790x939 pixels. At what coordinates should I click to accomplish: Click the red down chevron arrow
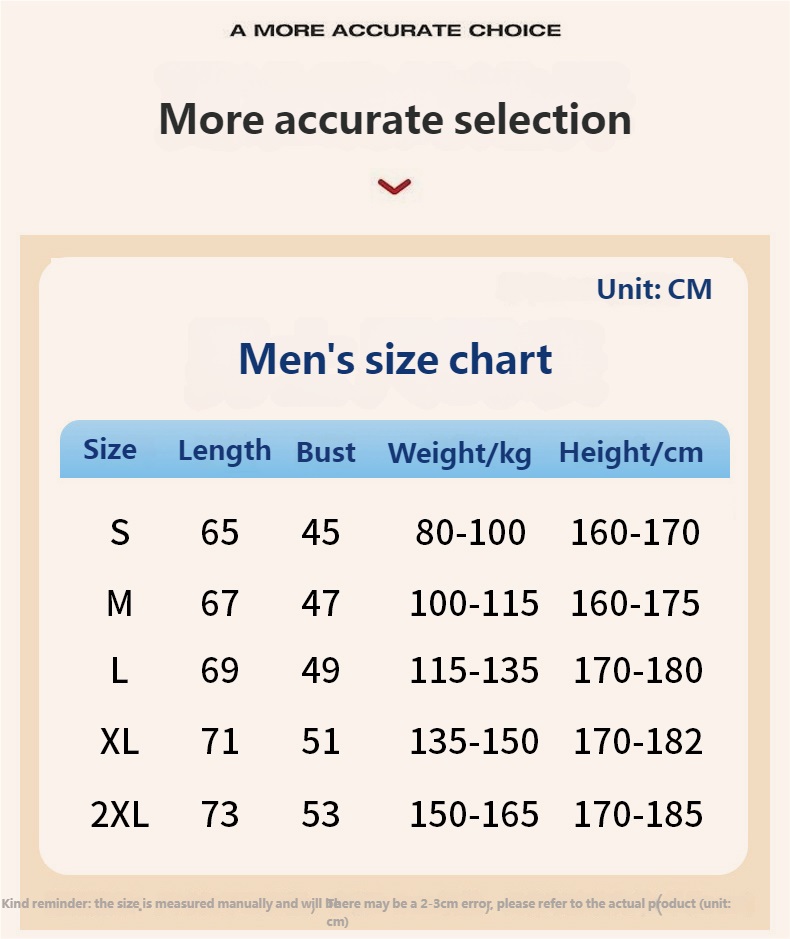(395, 186)
